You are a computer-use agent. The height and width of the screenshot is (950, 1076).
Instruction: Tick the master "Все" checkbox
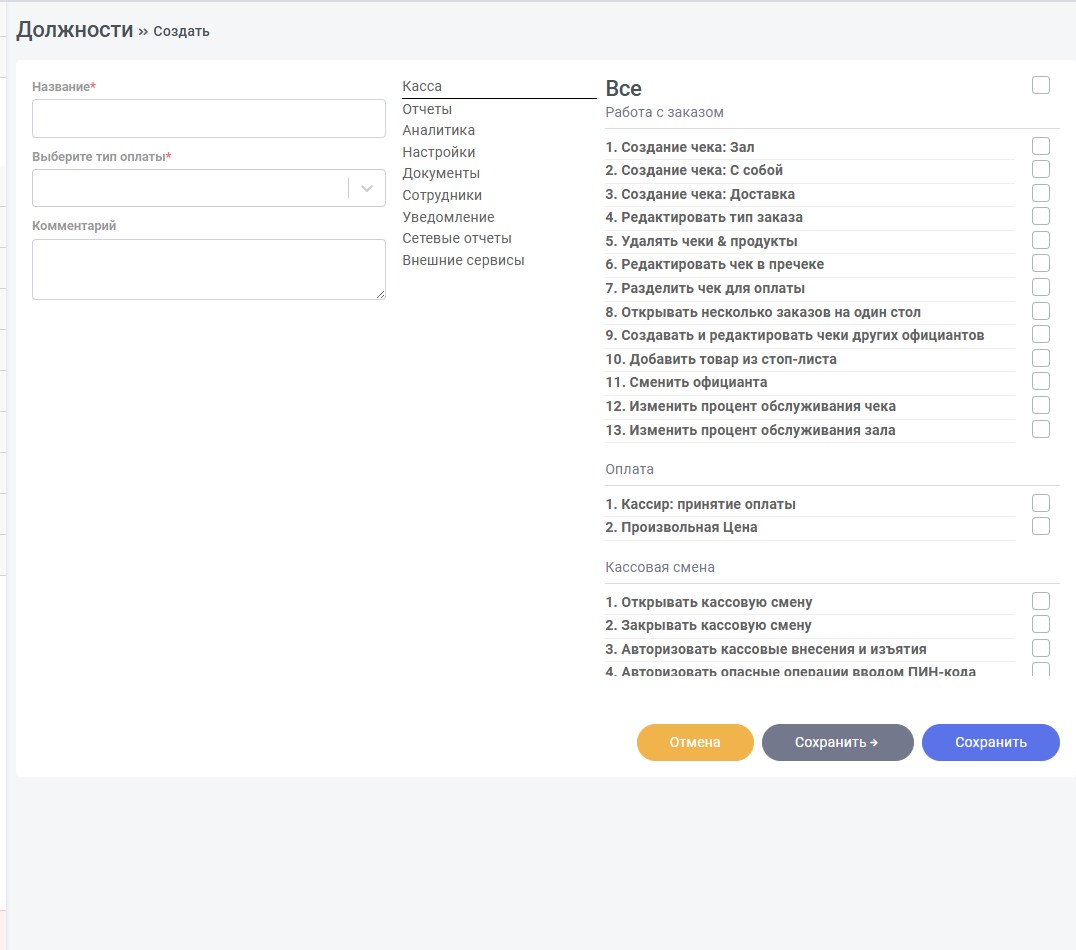1040,85
